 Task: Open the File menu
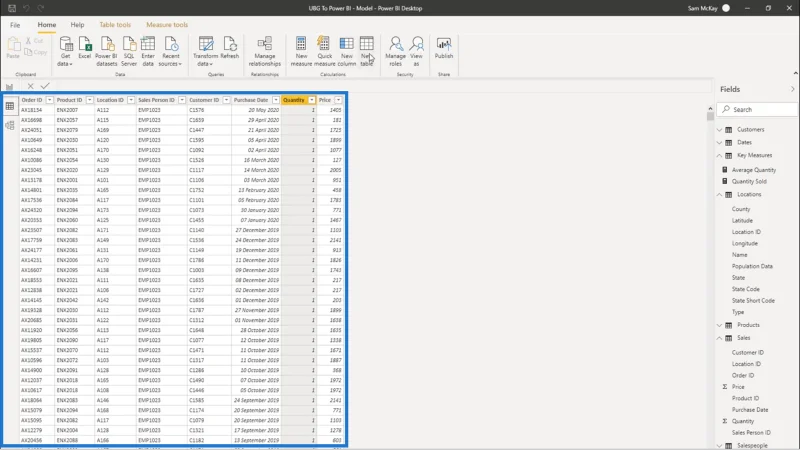[x=15, y=24]
